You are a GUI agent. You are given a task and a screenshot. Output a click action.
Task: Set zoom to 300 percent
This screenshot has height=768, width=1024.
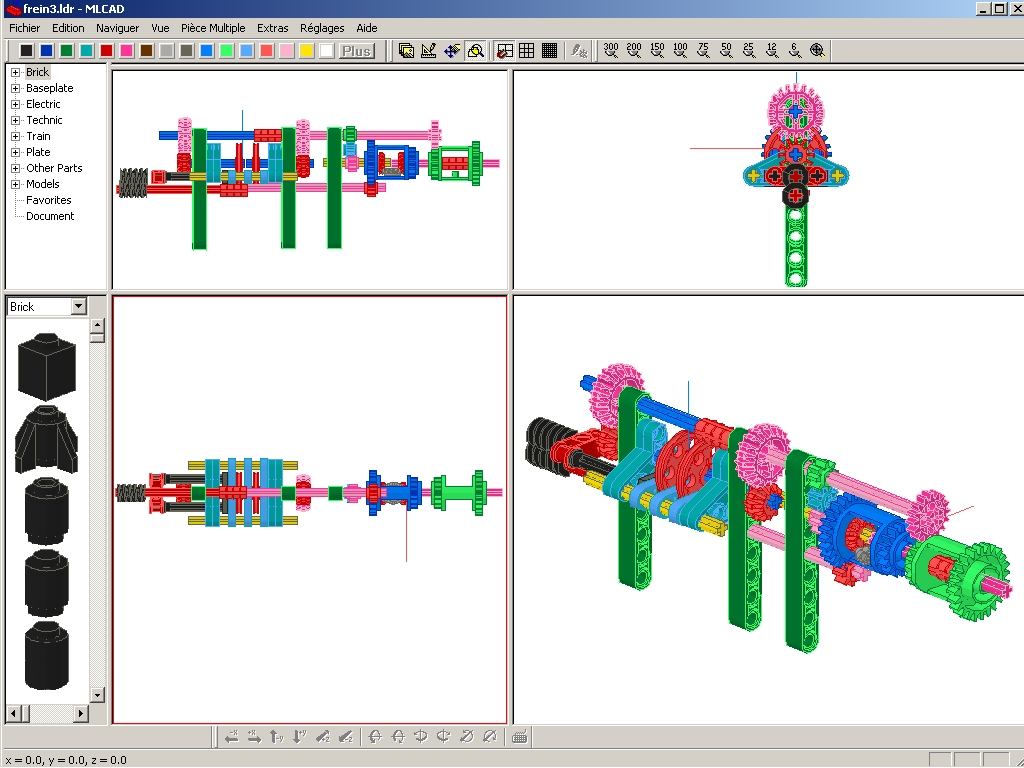click(x=611, y=50)
